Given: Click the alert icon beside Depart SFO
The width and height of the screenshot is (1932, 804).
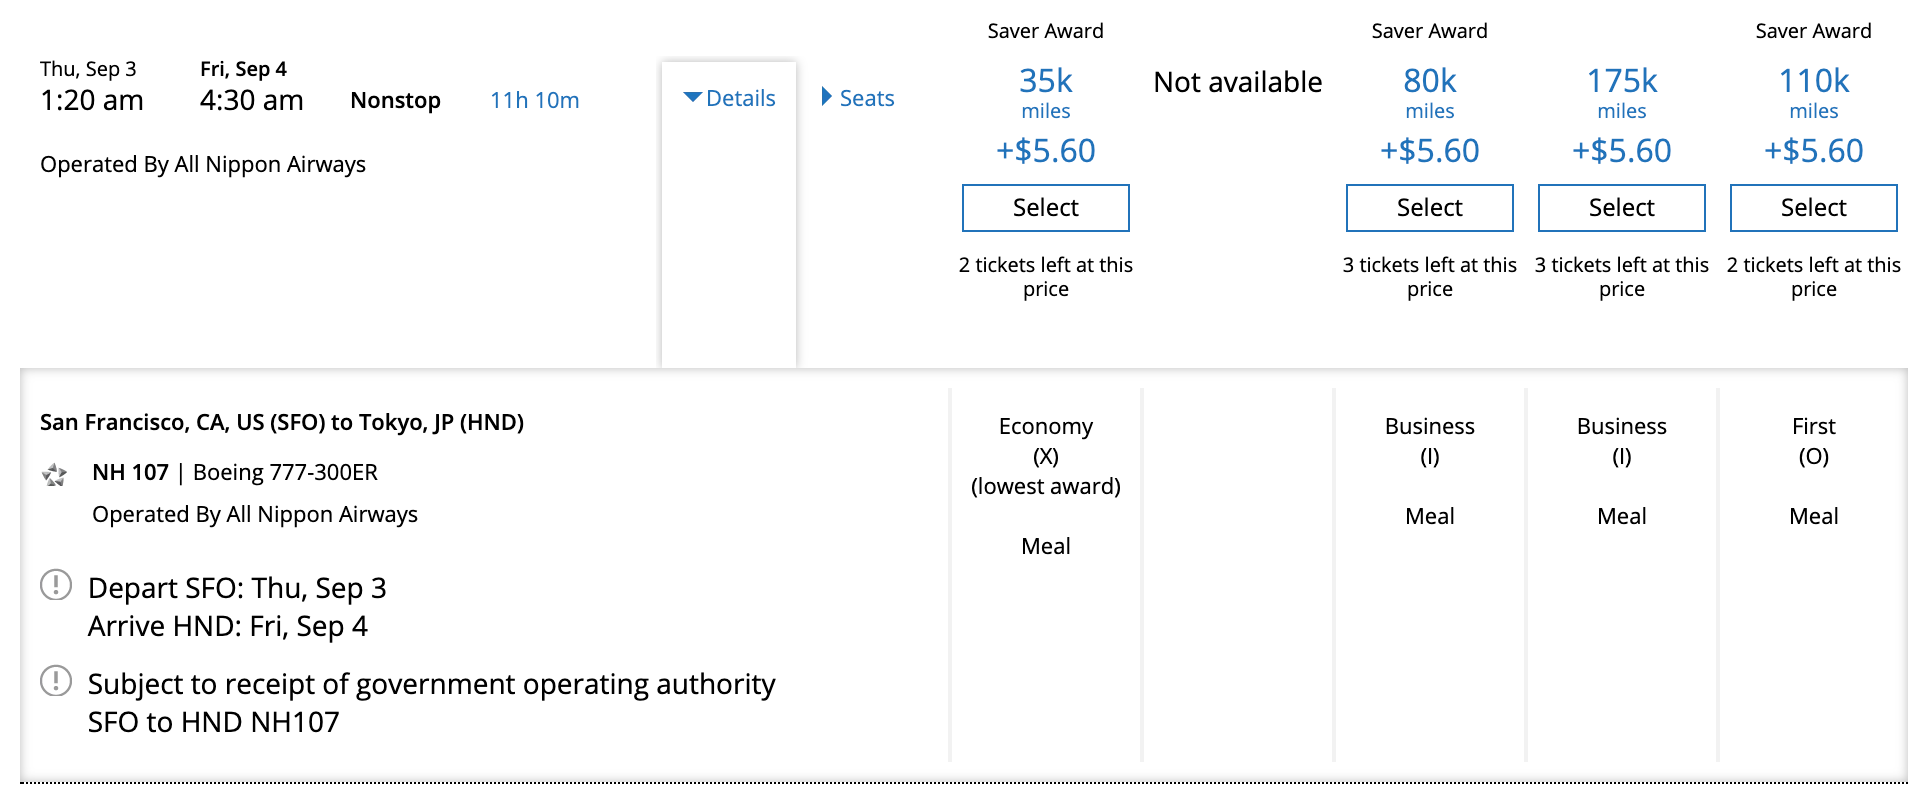Looking at the screenshot, I should pyautogui.click(x=56, y=585).
